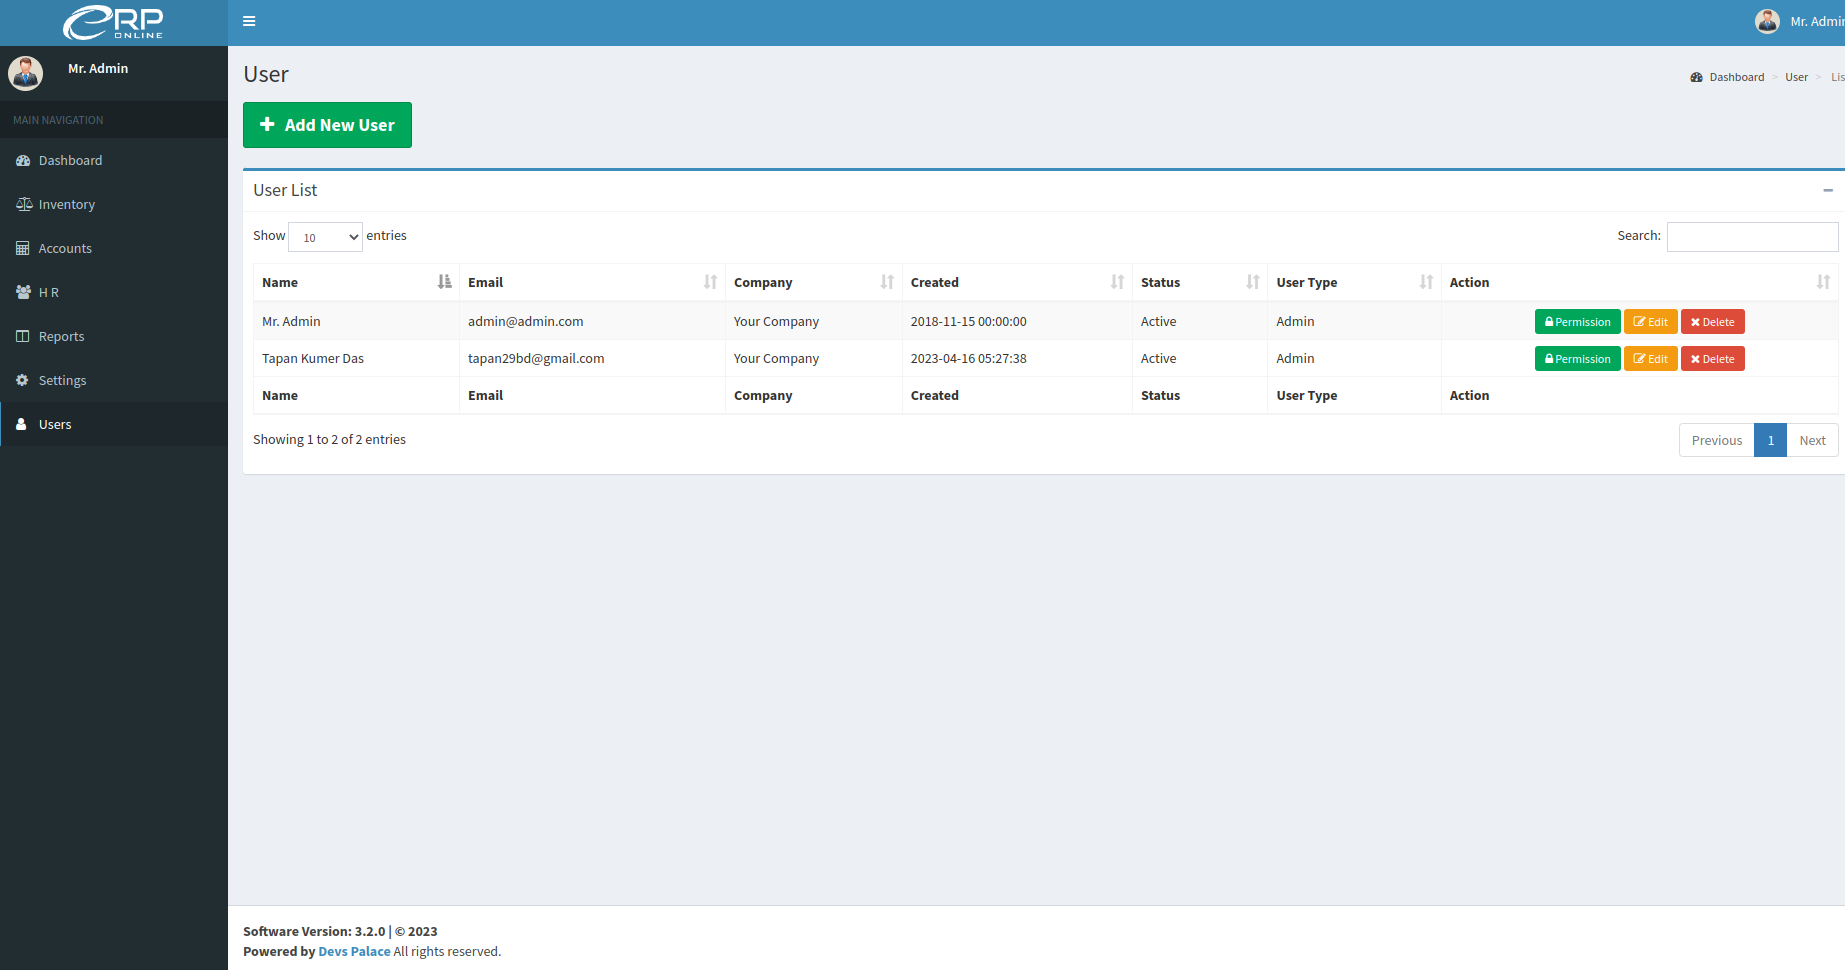Select page 1 in pagination

click(x=1770, y=440)
